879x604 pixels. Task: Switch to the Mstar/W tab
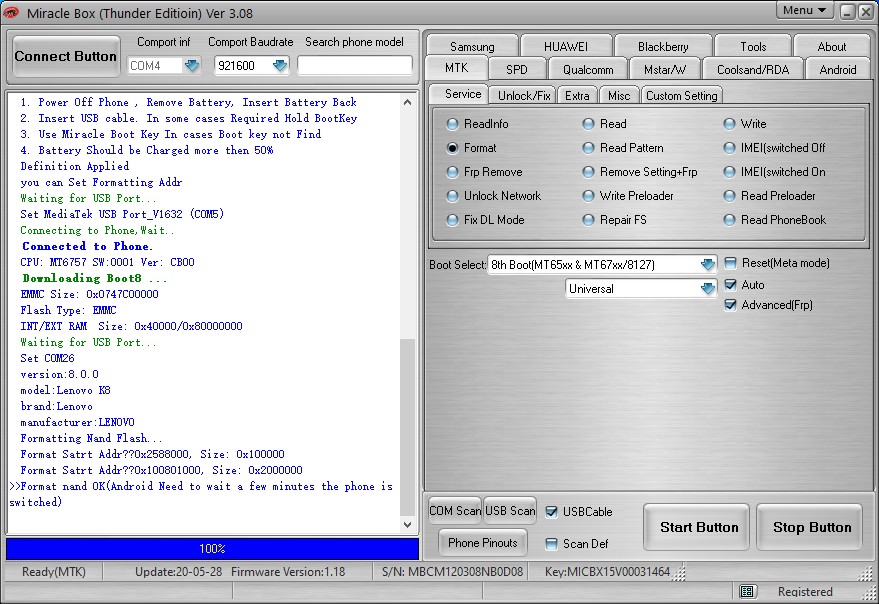(665, 70)
